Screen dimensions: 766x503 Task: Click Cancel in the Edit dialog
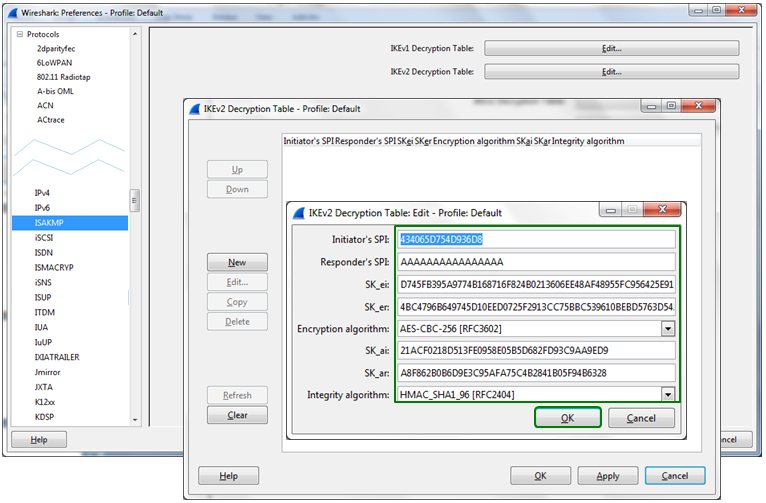click(641, 418)
